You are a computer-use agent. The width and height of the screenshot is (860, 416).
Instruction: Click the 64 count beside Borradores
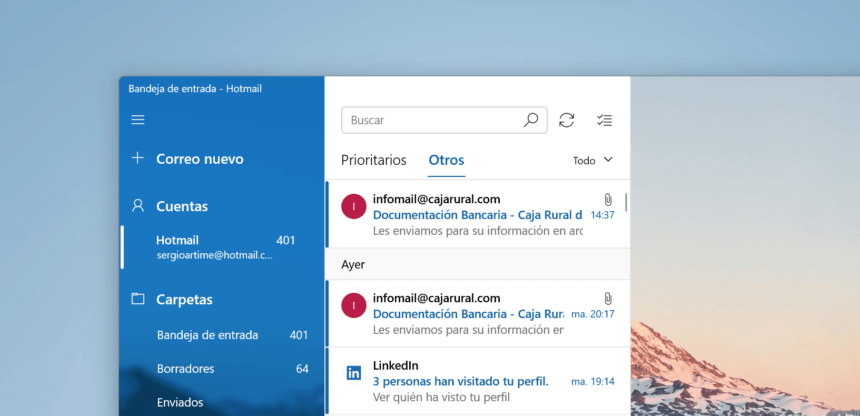click(302, 368)
